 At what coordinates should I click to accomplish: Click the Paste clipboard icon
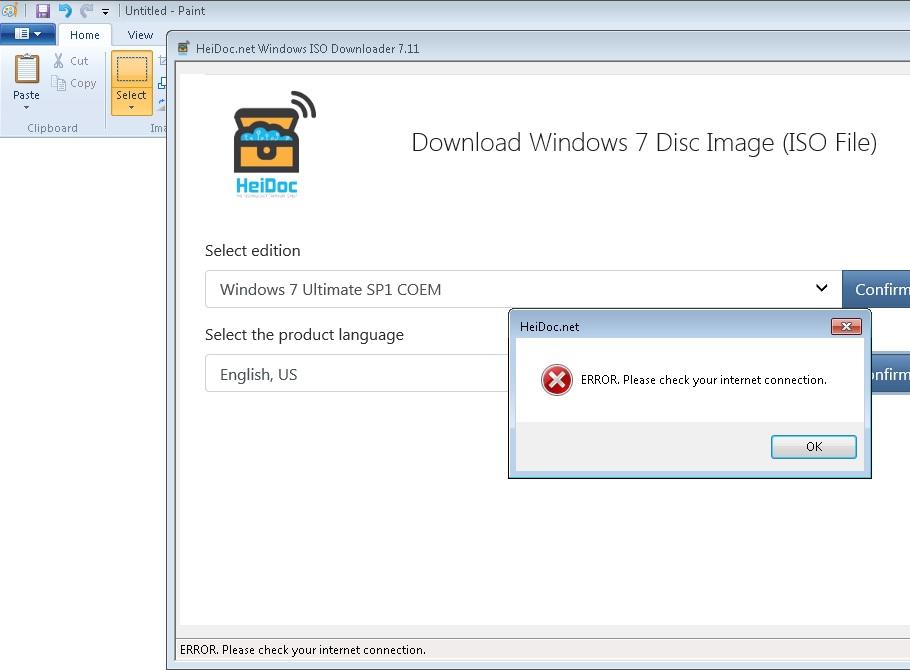(27, 69)
